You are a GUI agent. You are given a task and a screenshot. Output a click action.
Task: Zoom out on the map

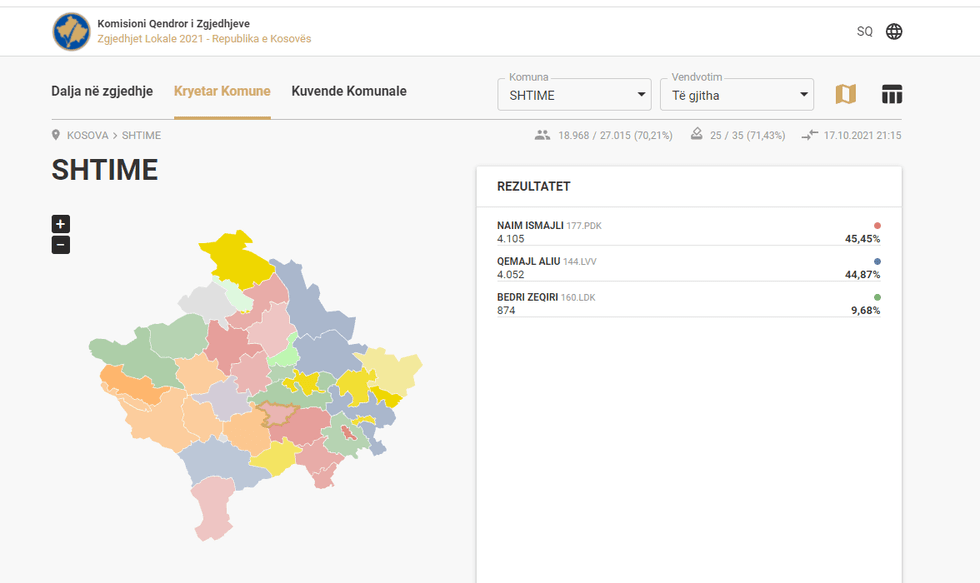61,245
